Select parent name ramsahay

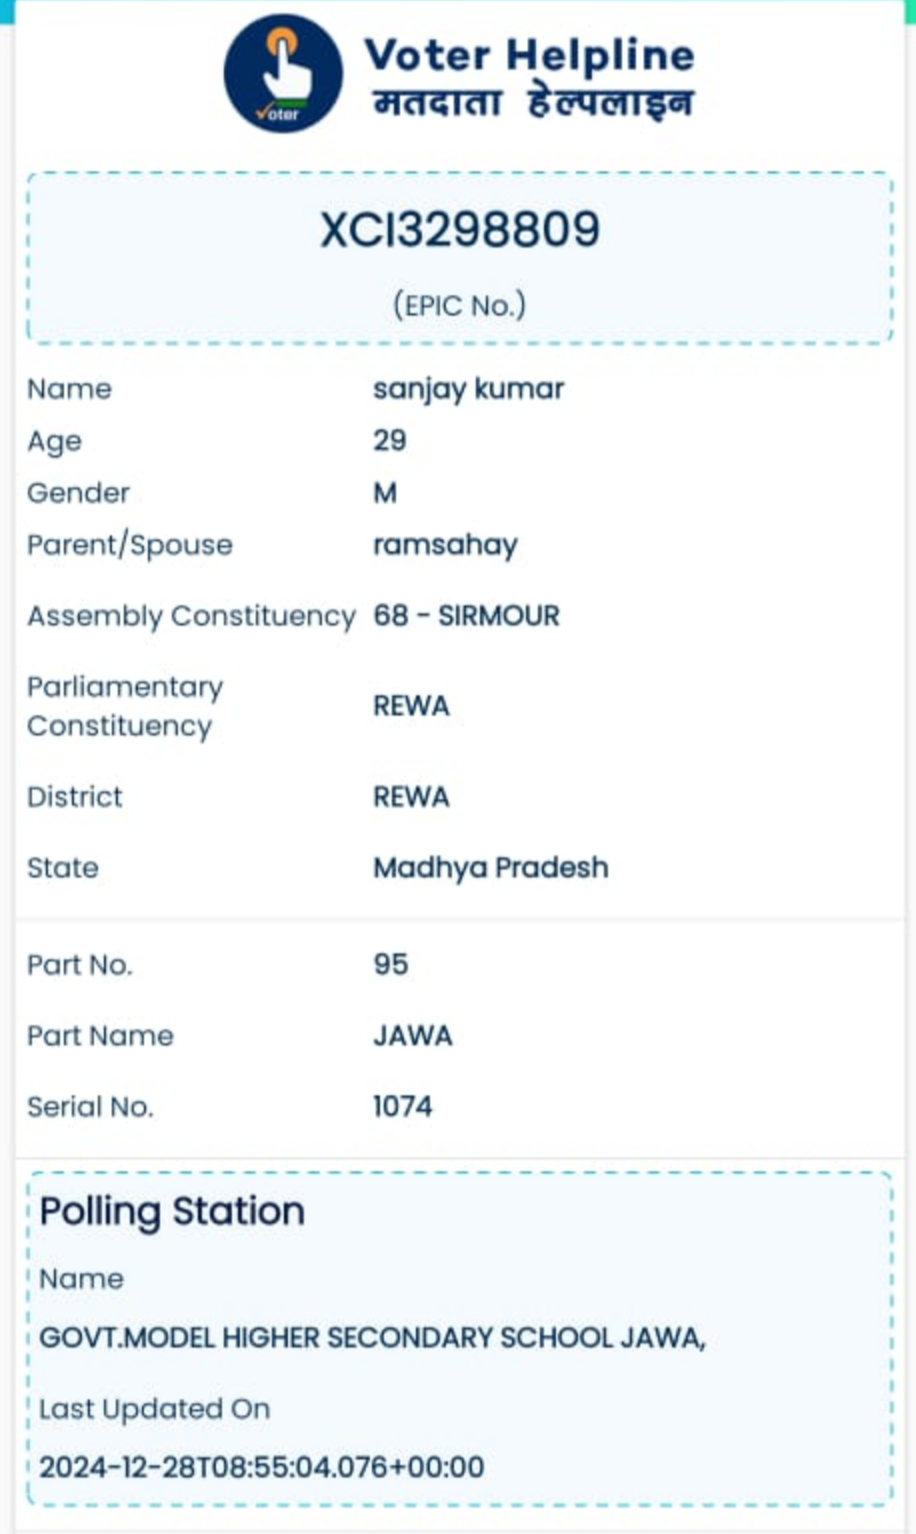pyautogui.click(x=445, y=545)
